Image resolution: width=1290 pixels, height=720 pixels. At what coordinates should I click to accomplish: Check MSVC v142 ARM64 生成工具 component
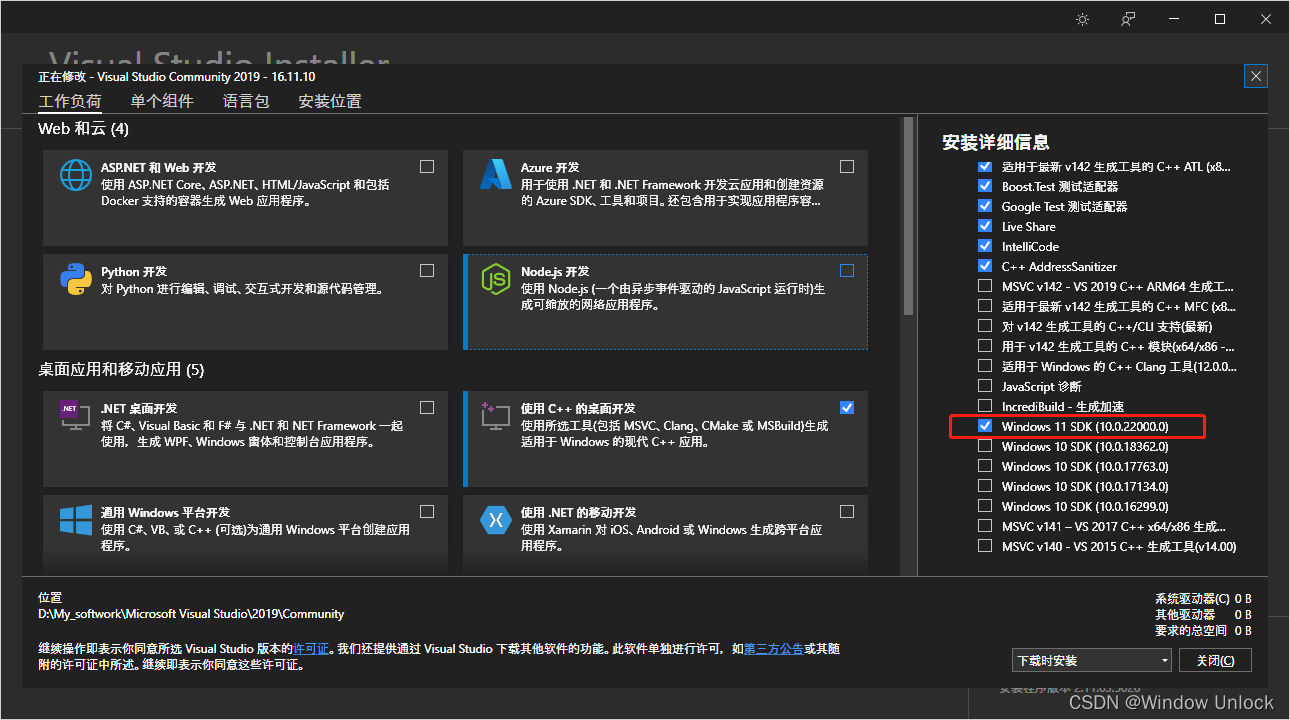(x=985, y=286)
